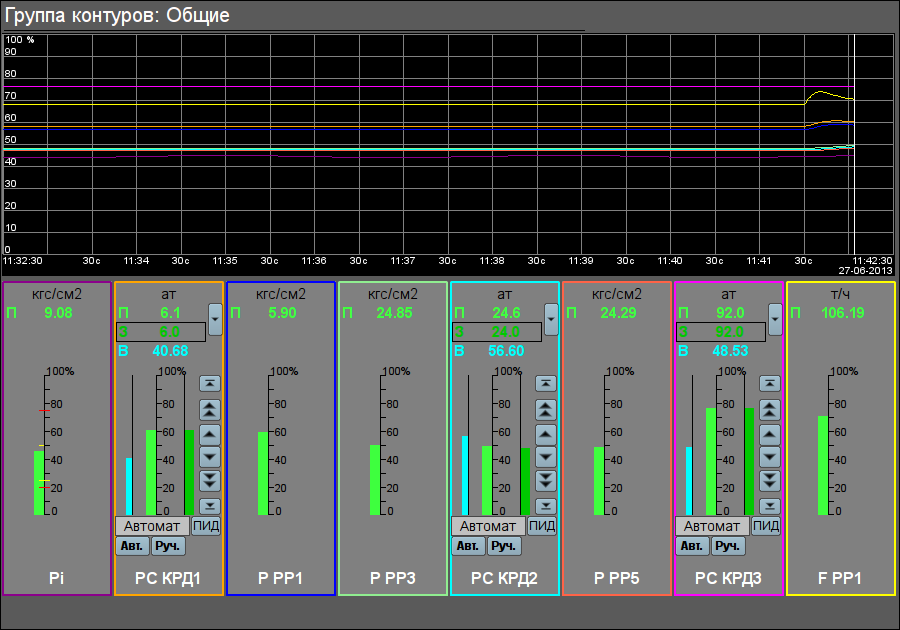900x630 pixels.
Task: Select the F PP1 loop panel label
Action: tap(840, 578)
